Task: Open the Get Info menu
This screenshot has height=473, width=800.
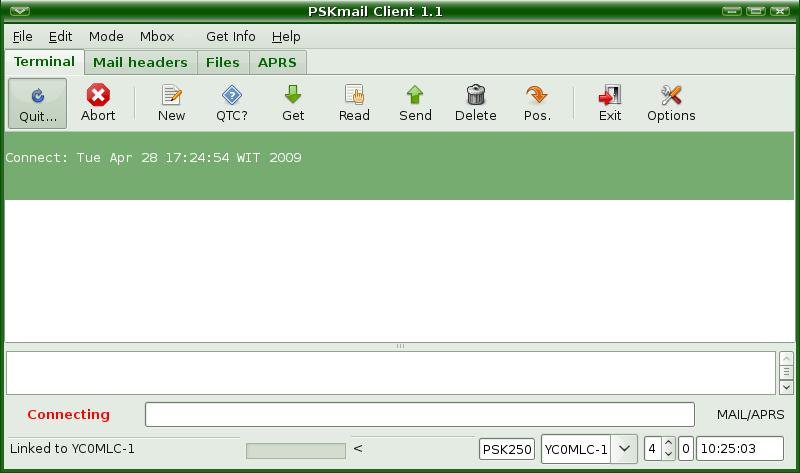Action: click(x=231, y=37)
